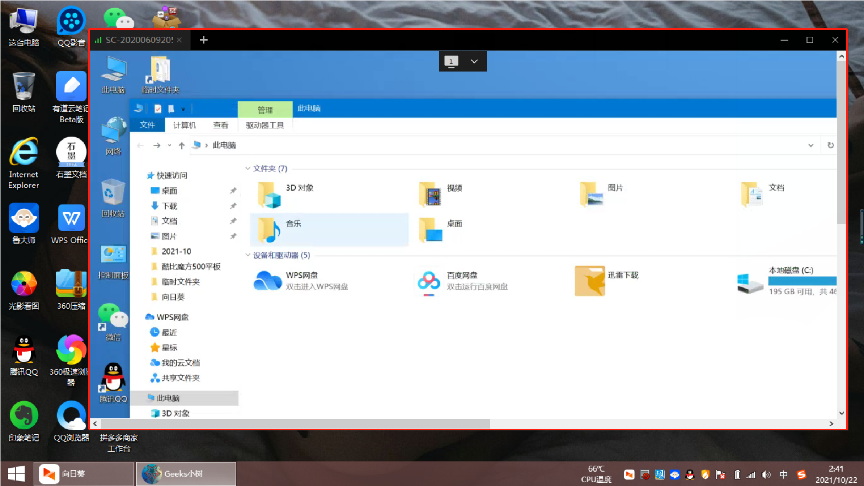
Task: Collapse the 设备和驱动器 (5) group
Action: [247, 255]
